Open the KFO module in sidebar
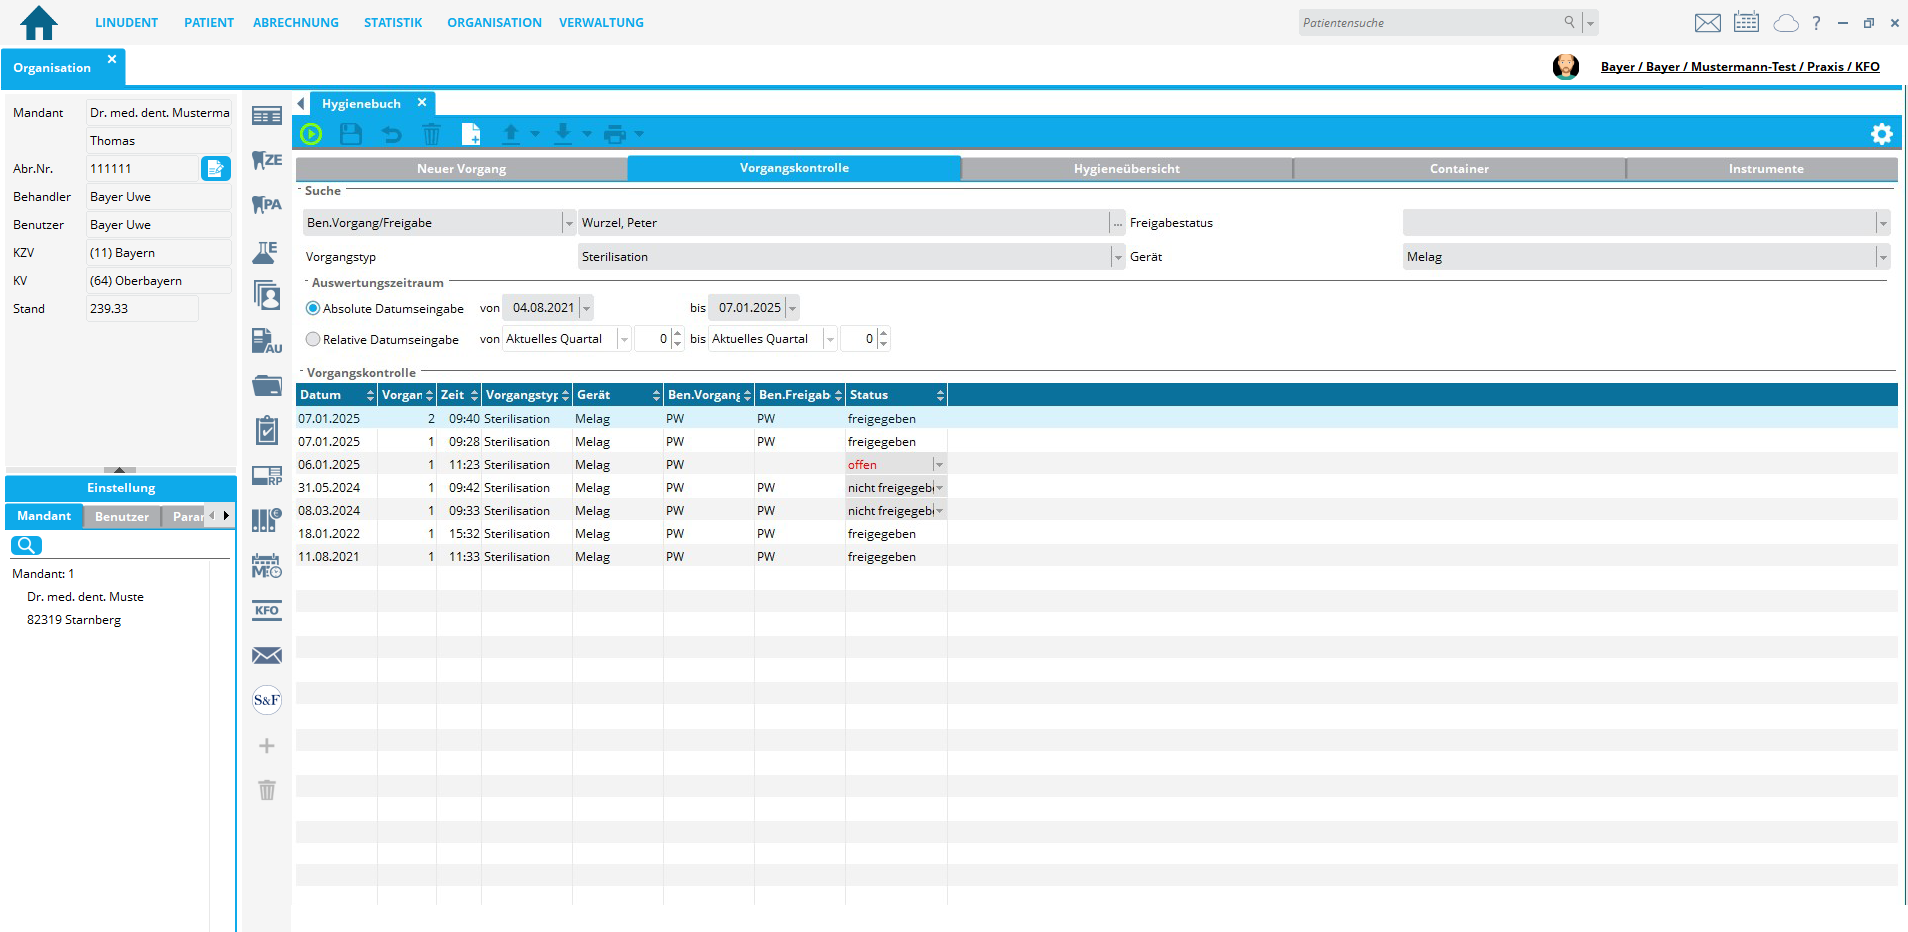Image resolution: width=1908 pixels, height=932 pixels. click(x=266, y=611)
